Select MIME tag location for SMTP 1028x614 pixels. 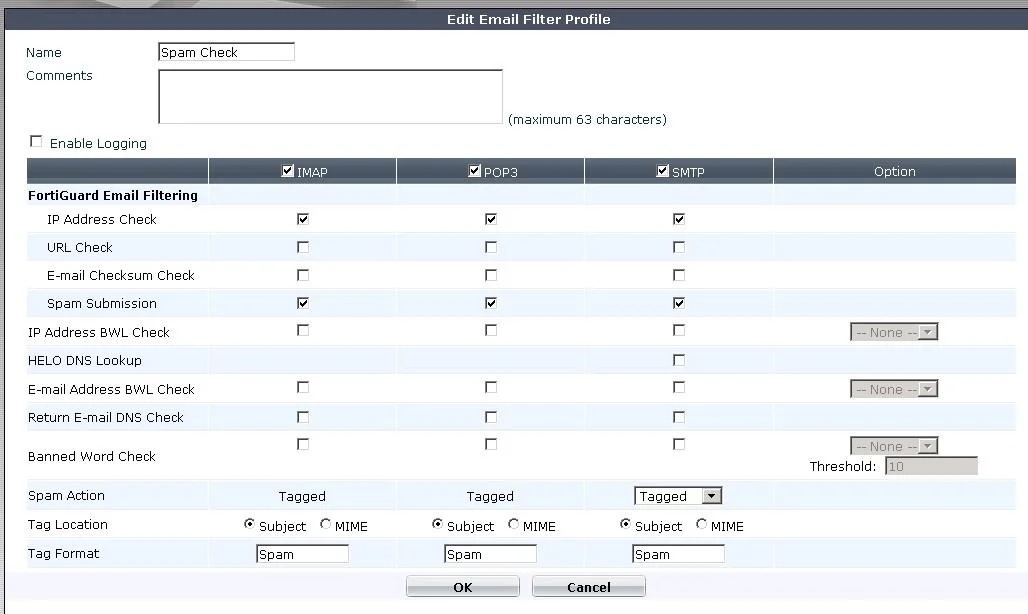click(x=702, y=524)
